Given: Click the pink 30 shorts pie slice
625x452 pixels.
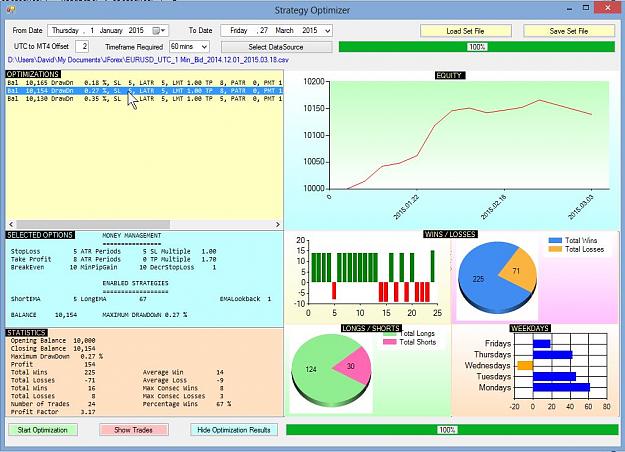Looking at the screenshot, I should [x=353, y=366].
